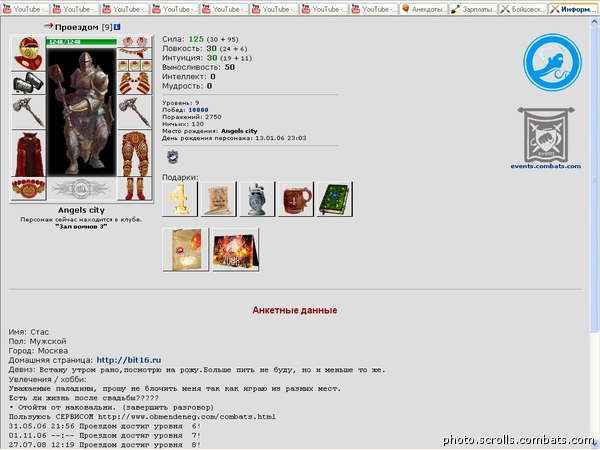Open the wooden mug gift
Image resolution: width=600 pixels, height=450 pixels.
pyautogui.click(x=295, y=199)
